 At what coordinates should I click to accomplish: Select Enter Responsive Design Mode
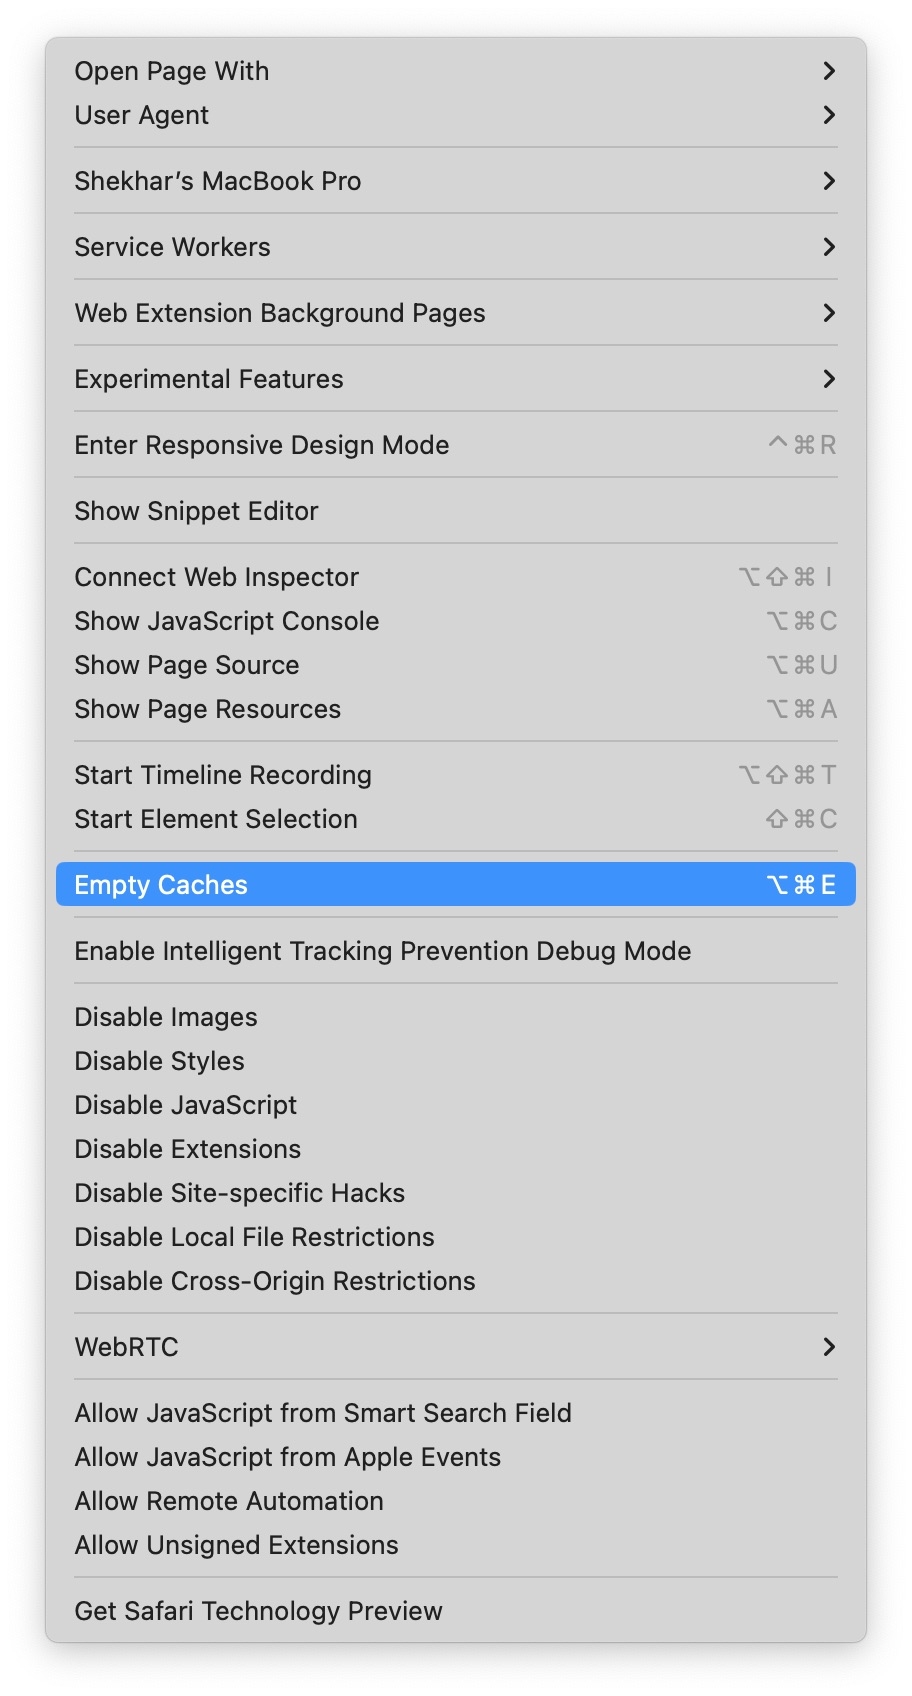[455, 445]
